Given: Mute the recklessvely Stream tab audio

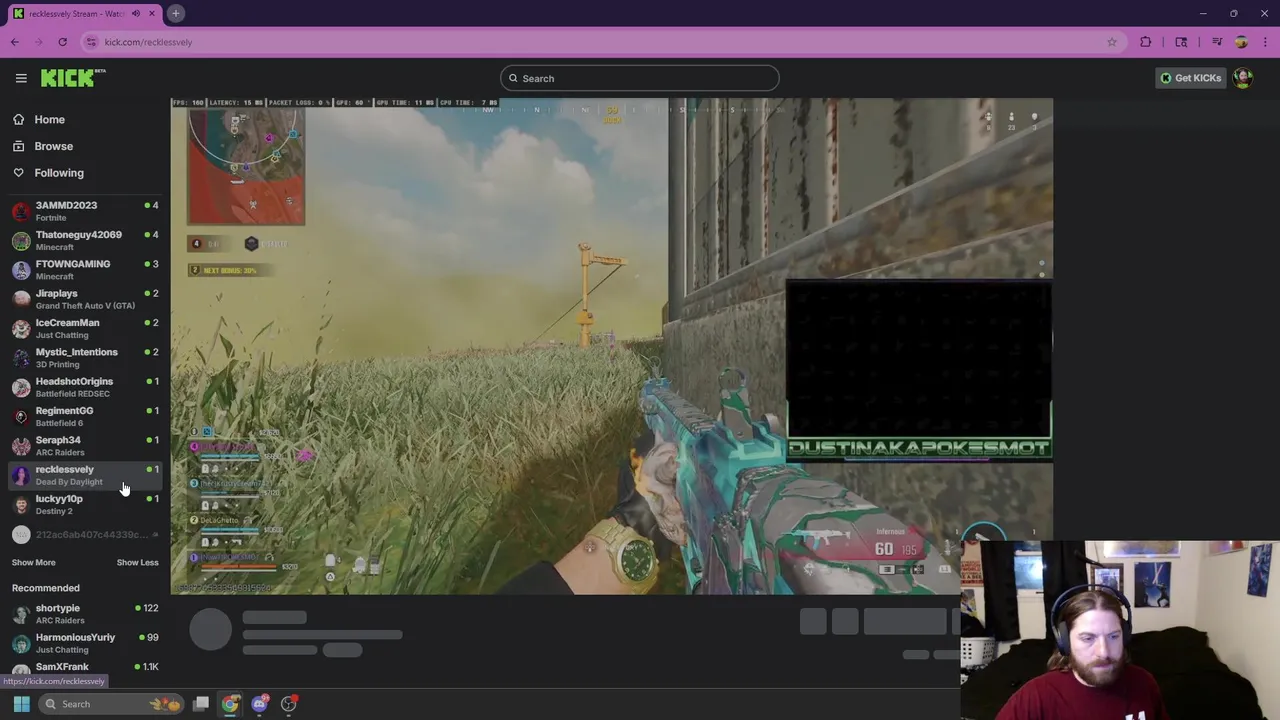Looking at the screenshot, I should coord(136,13).
